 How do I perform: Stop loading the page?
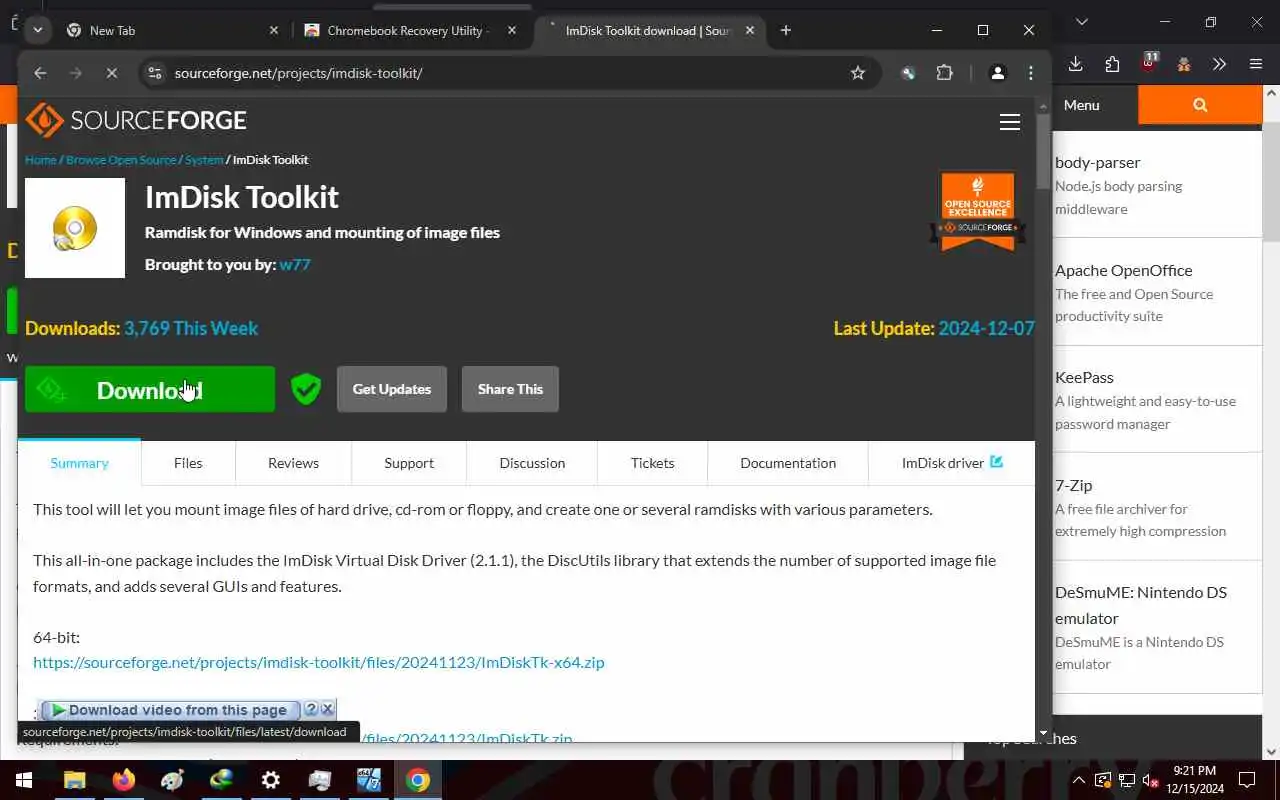click(112, 73)
